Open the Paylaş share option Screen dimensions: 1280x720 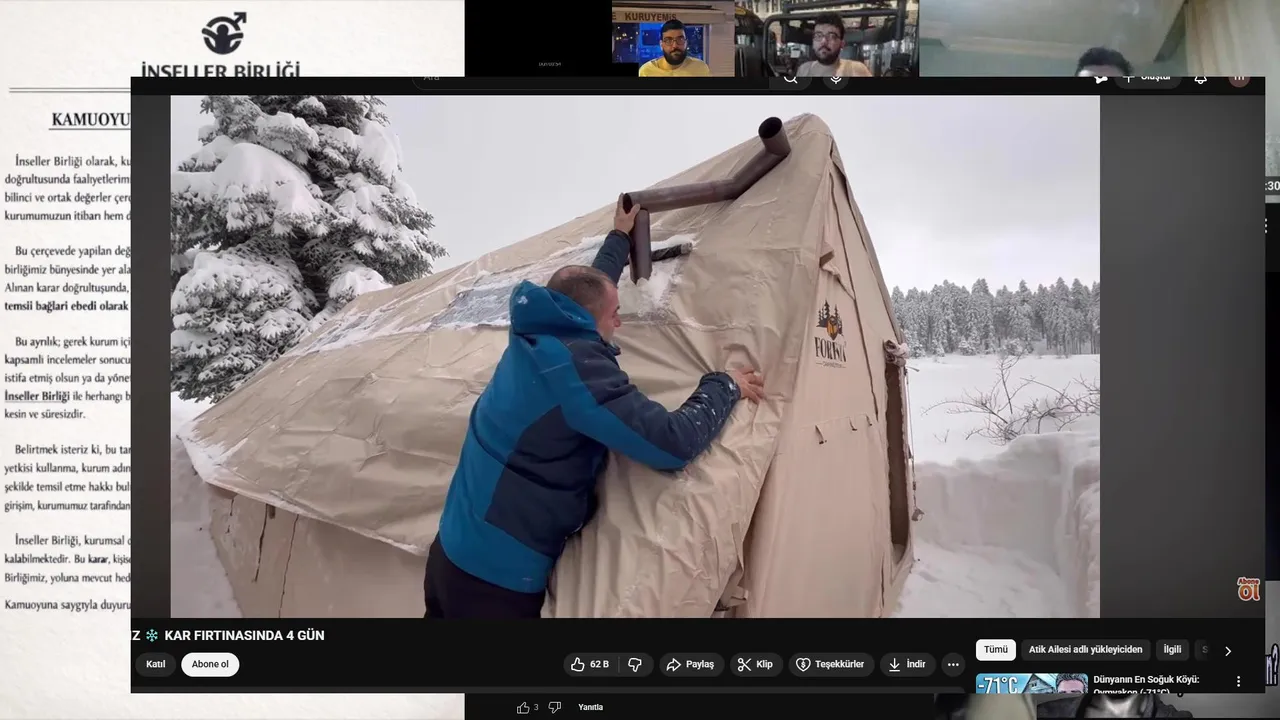(690, 664)
